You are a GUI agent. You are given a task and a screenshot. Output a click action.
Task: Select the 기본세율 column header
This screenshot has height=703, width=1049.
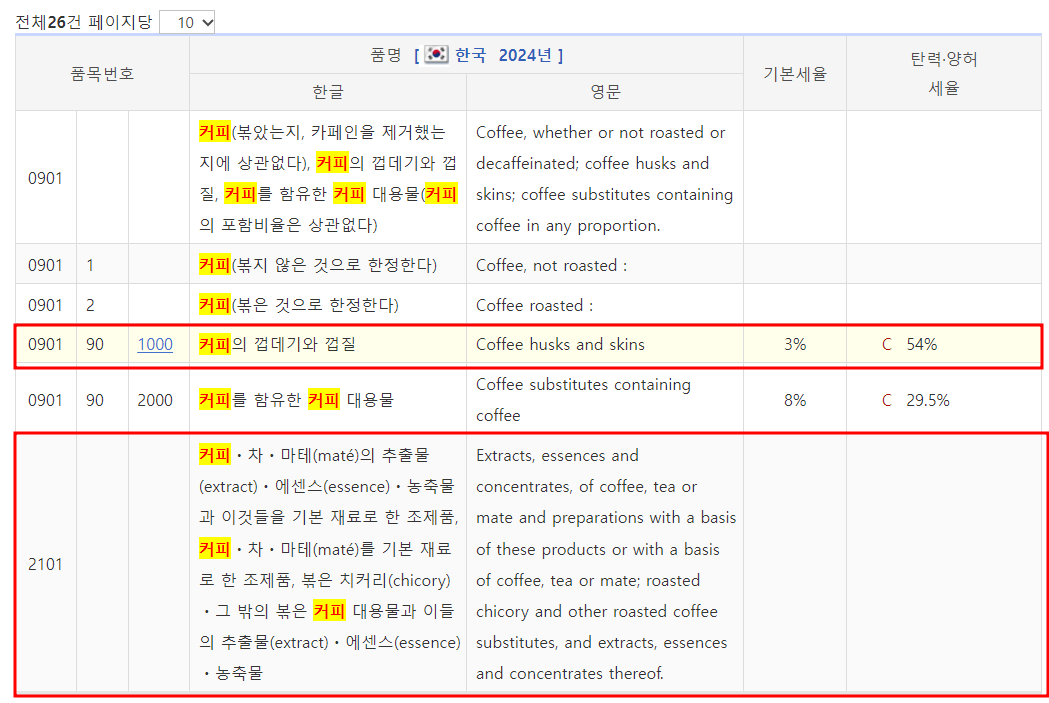(x=794, y=73)
